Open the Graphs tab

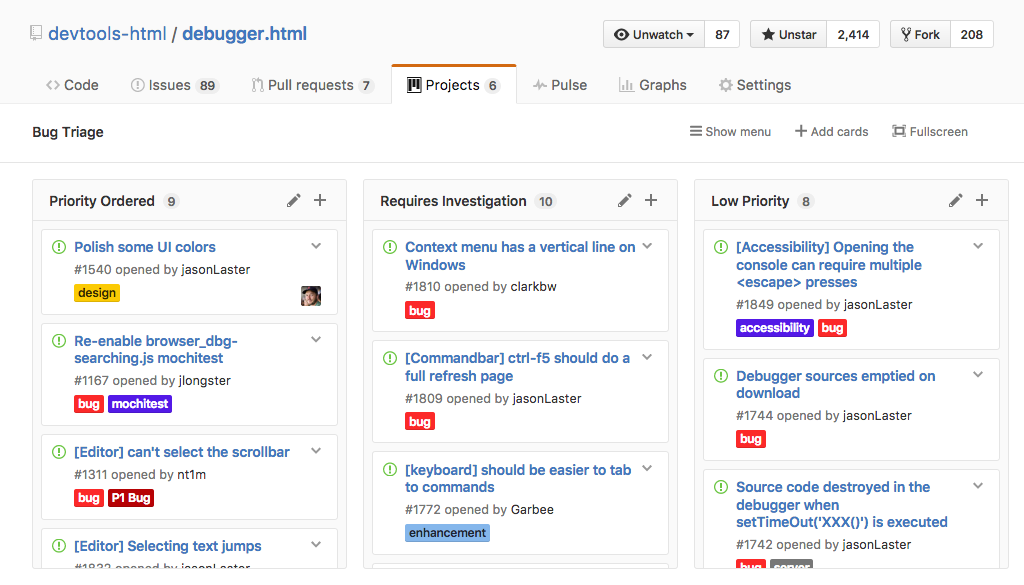[652, 85]
